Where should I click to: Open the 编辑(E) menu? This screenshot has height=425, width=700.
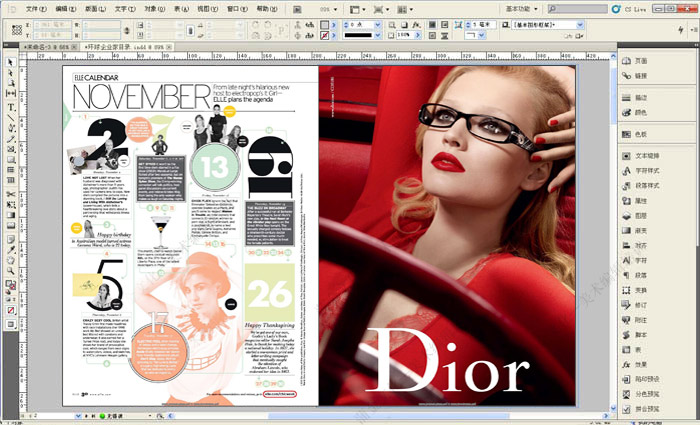(66, 9)
